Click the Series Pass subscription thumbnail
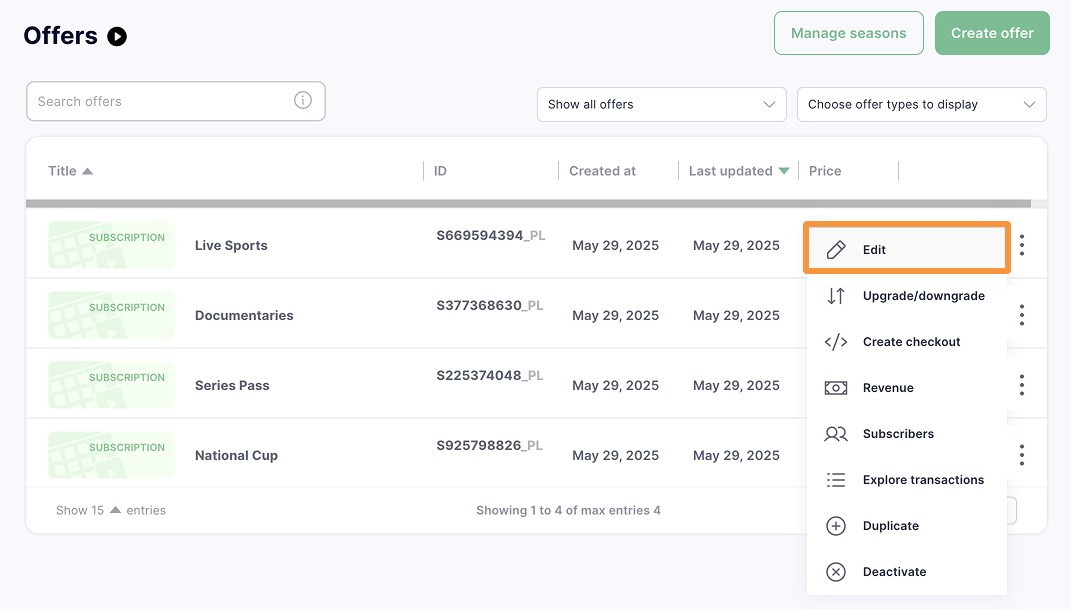 point(111,384)
